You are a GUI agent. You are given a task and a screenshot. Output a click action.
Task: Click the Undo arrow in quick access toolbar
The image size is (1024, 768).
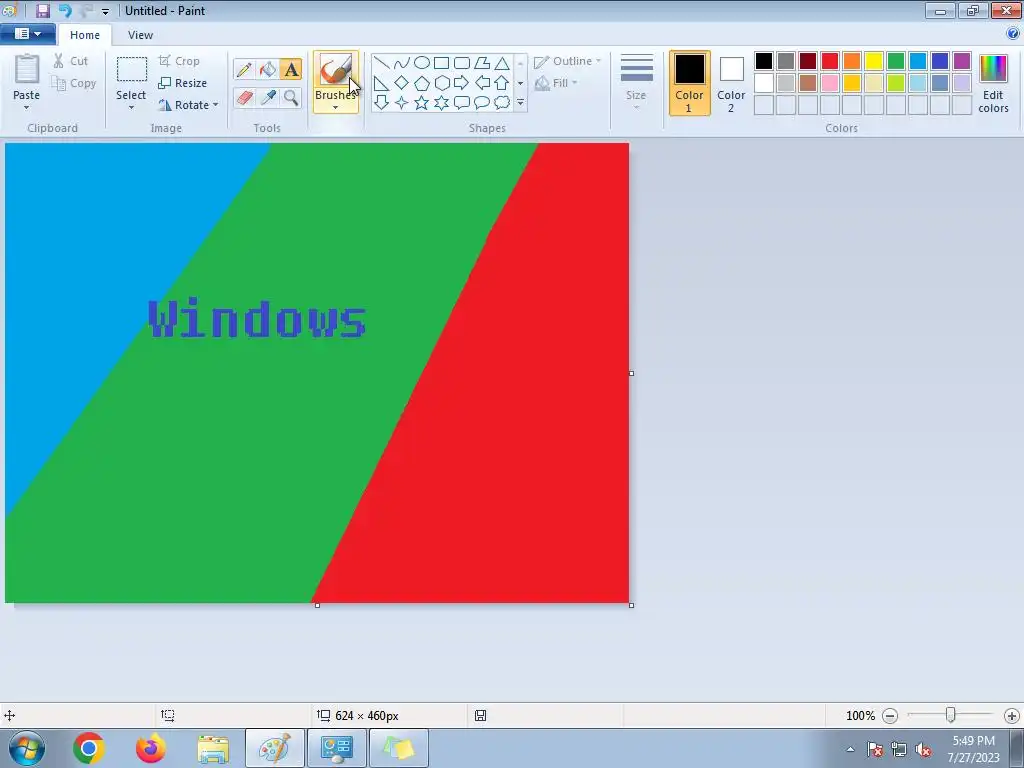(65, 10)
